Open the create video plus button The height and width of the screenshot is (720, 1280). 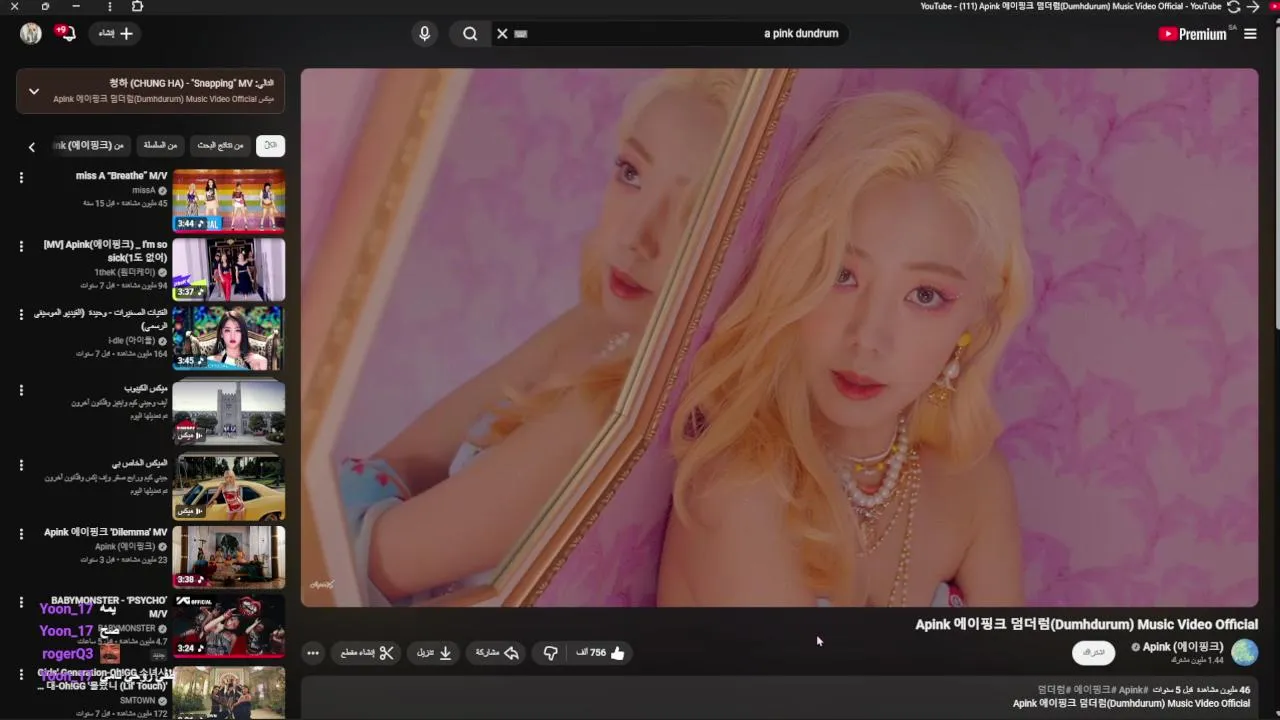click(116, 33)
